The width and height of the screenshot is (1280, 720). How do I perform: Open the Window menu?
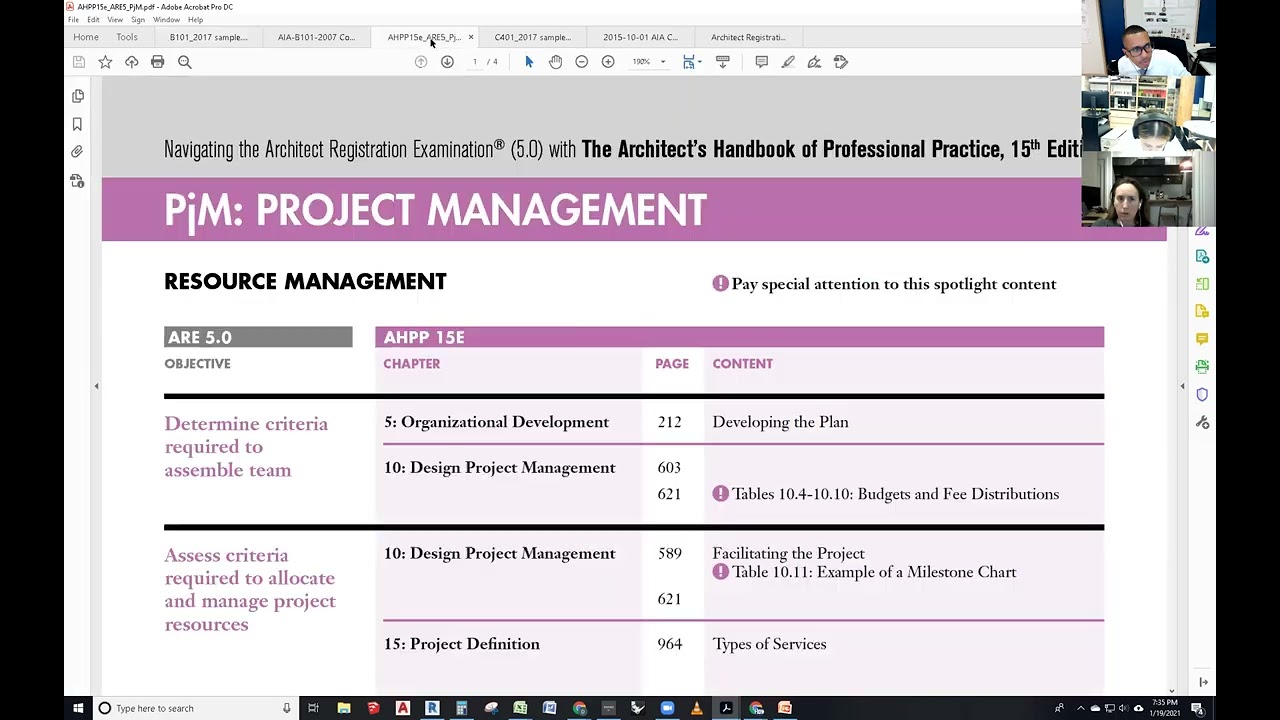[x=166, y=20]
